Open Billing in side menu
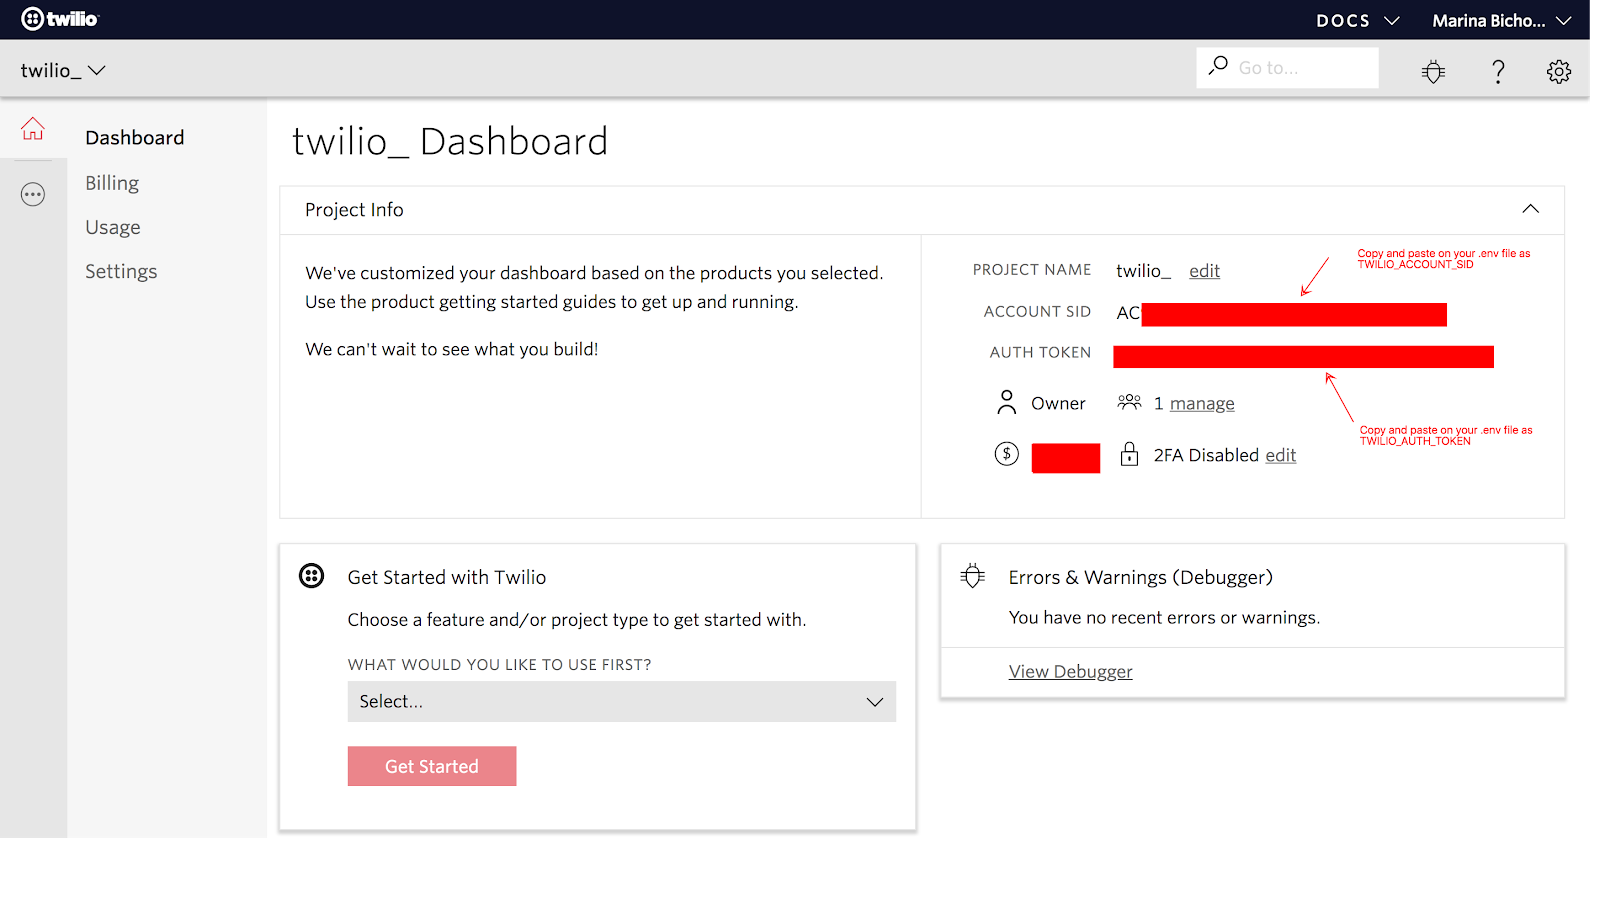1600x903 pixels. tap(112, 183)
